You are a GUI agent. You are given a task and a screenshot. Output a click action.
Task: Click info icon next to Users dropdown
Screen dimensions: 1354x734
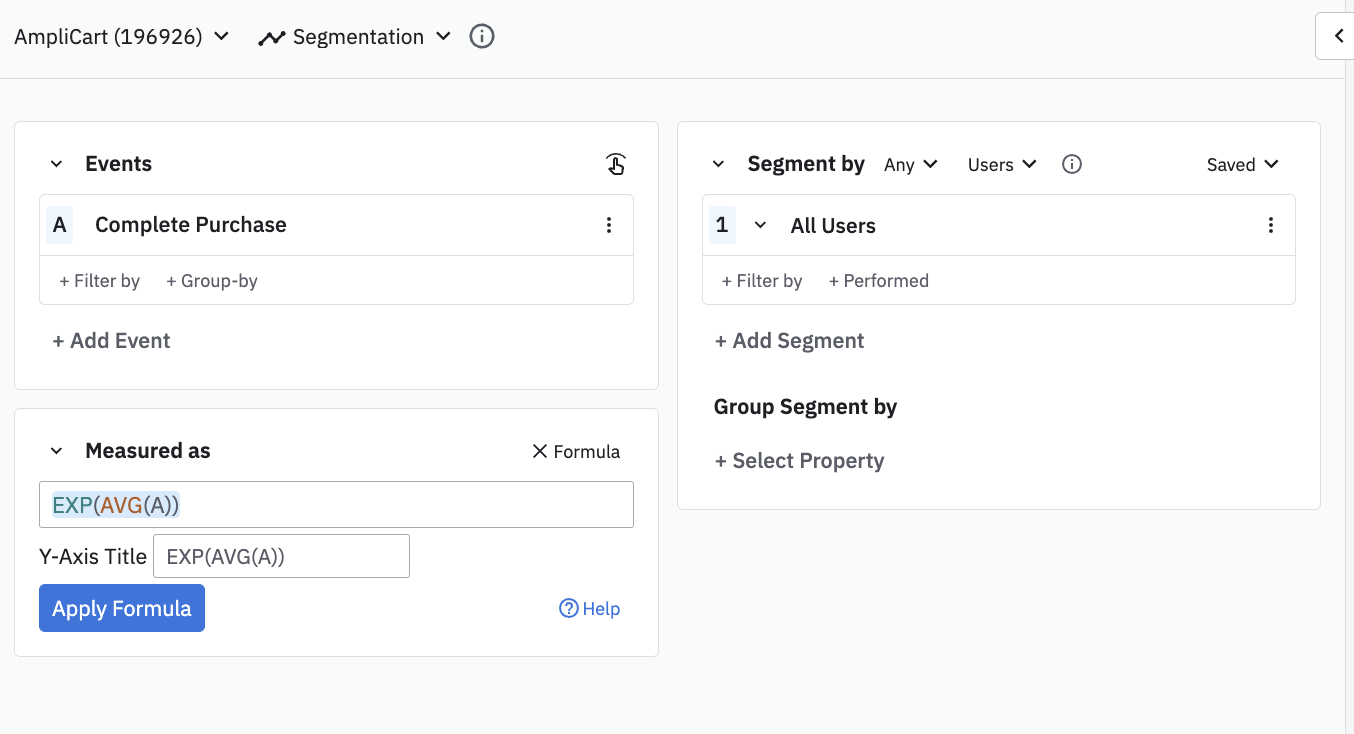pos(1072,164)
